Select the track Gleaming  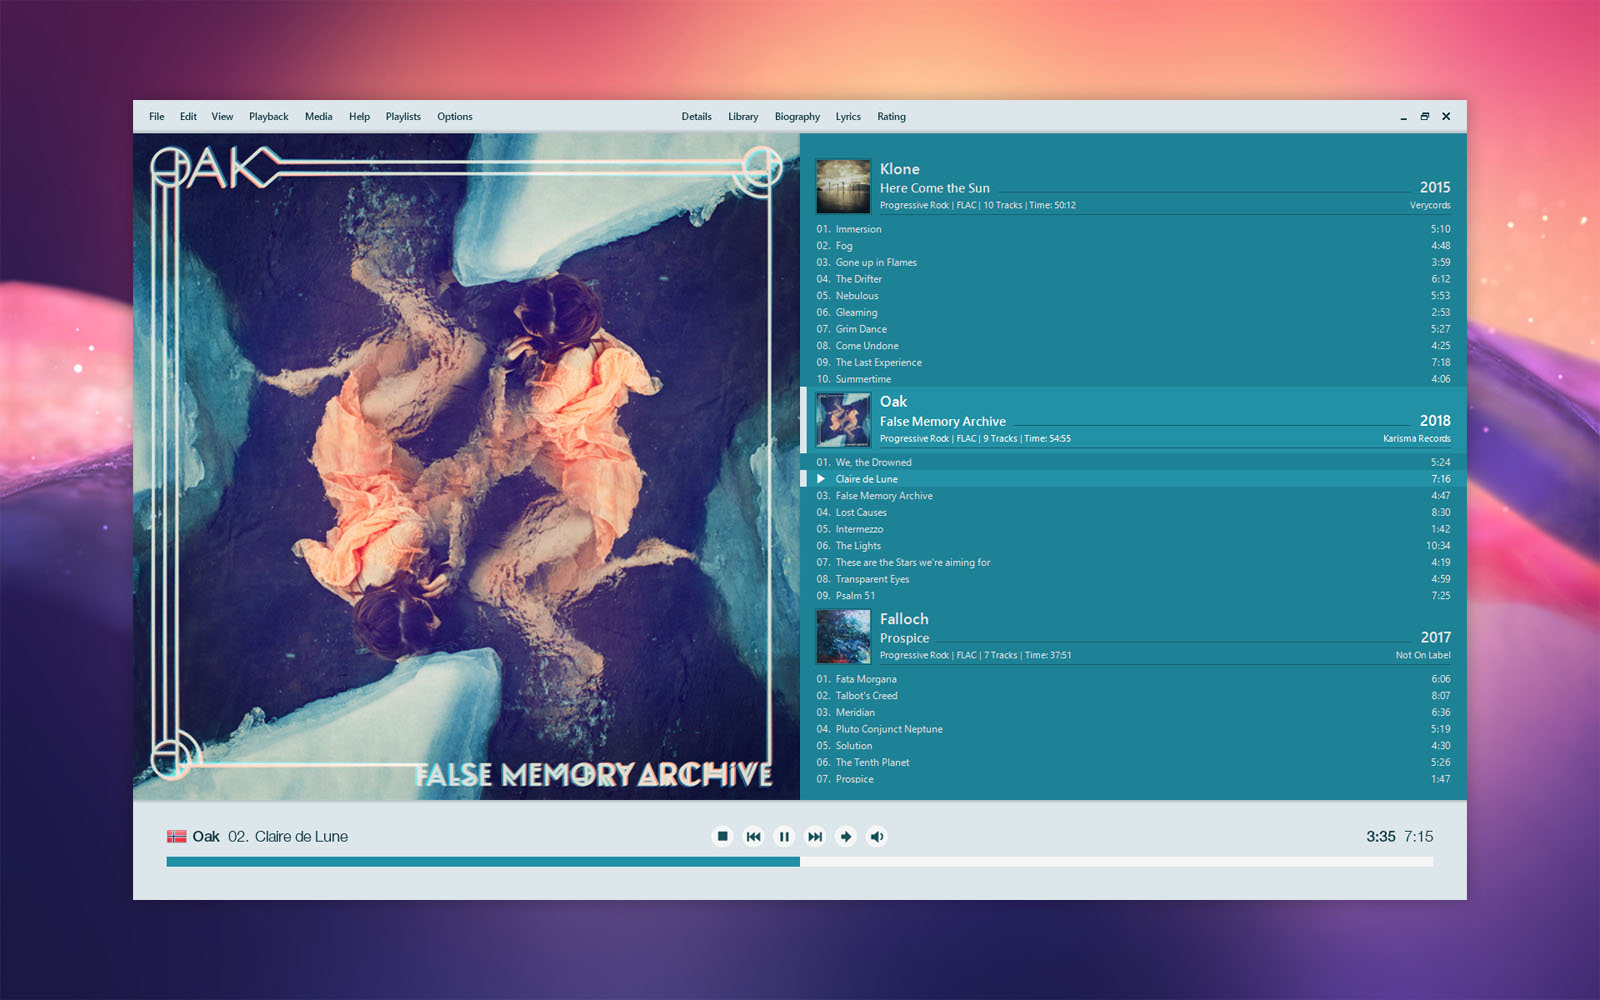tap(1133, 312)
